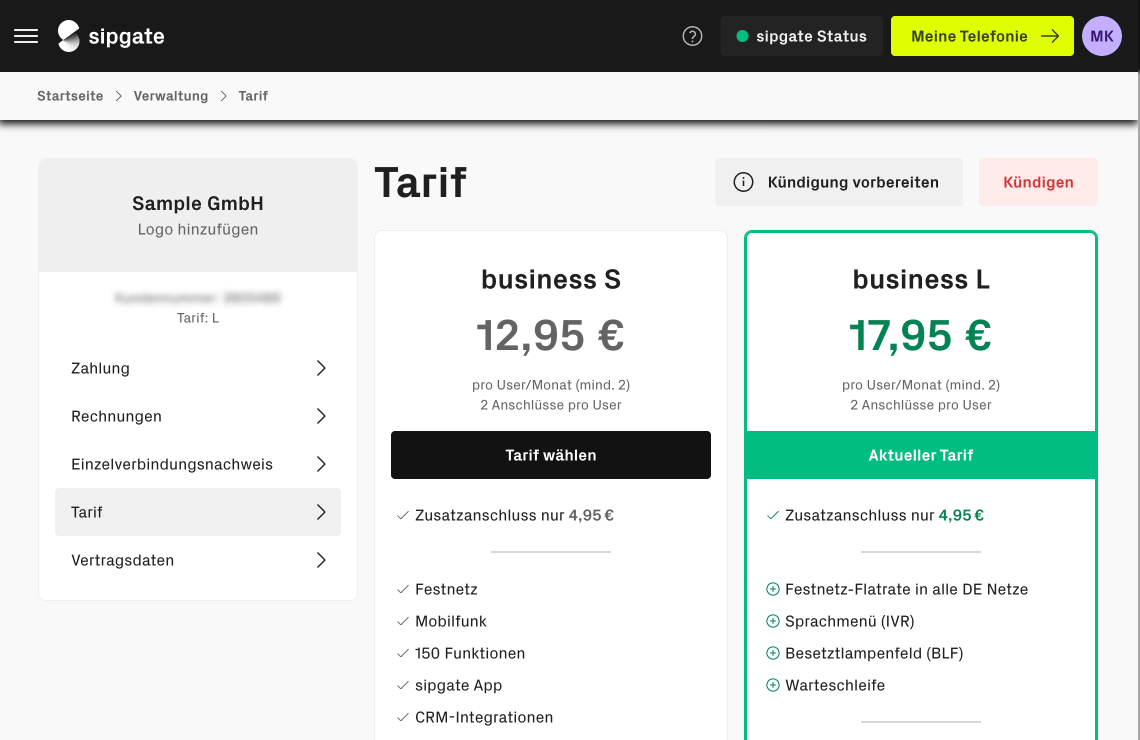Click the plus icon beside Sprachmenü (IVR)

772,621
